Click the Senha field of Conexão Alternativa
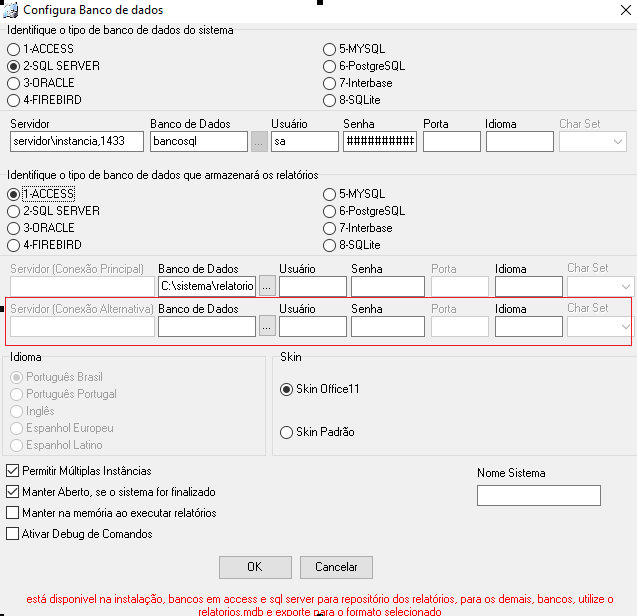 (x=388, y=326)
